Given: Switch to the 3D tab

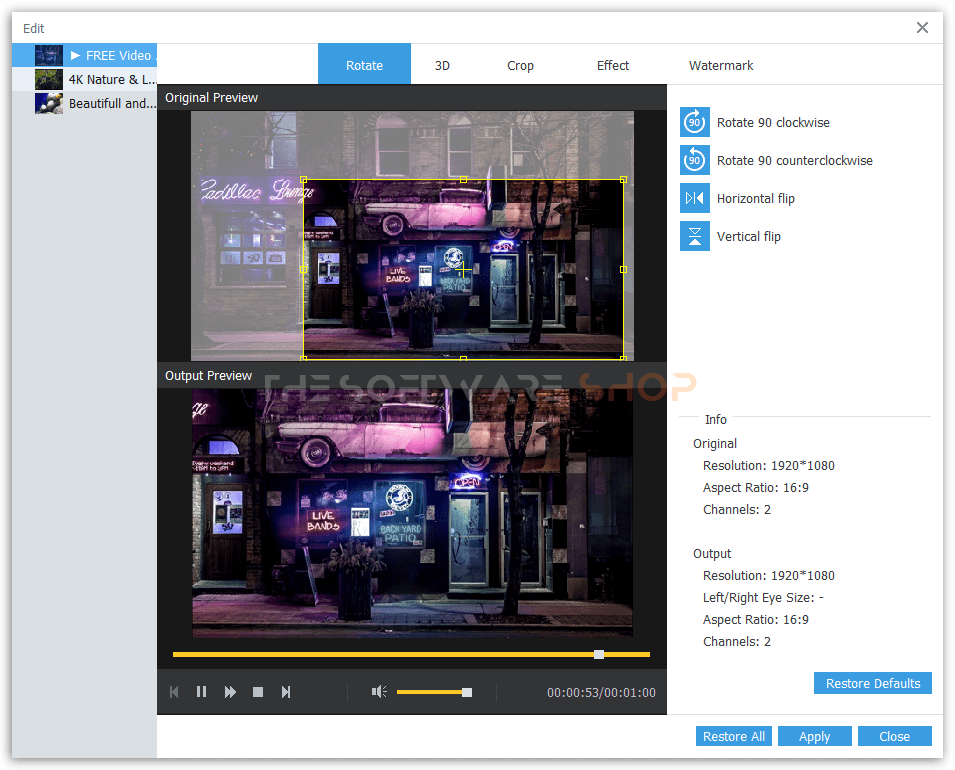Looking at the screenshot, I should [442, 66].
